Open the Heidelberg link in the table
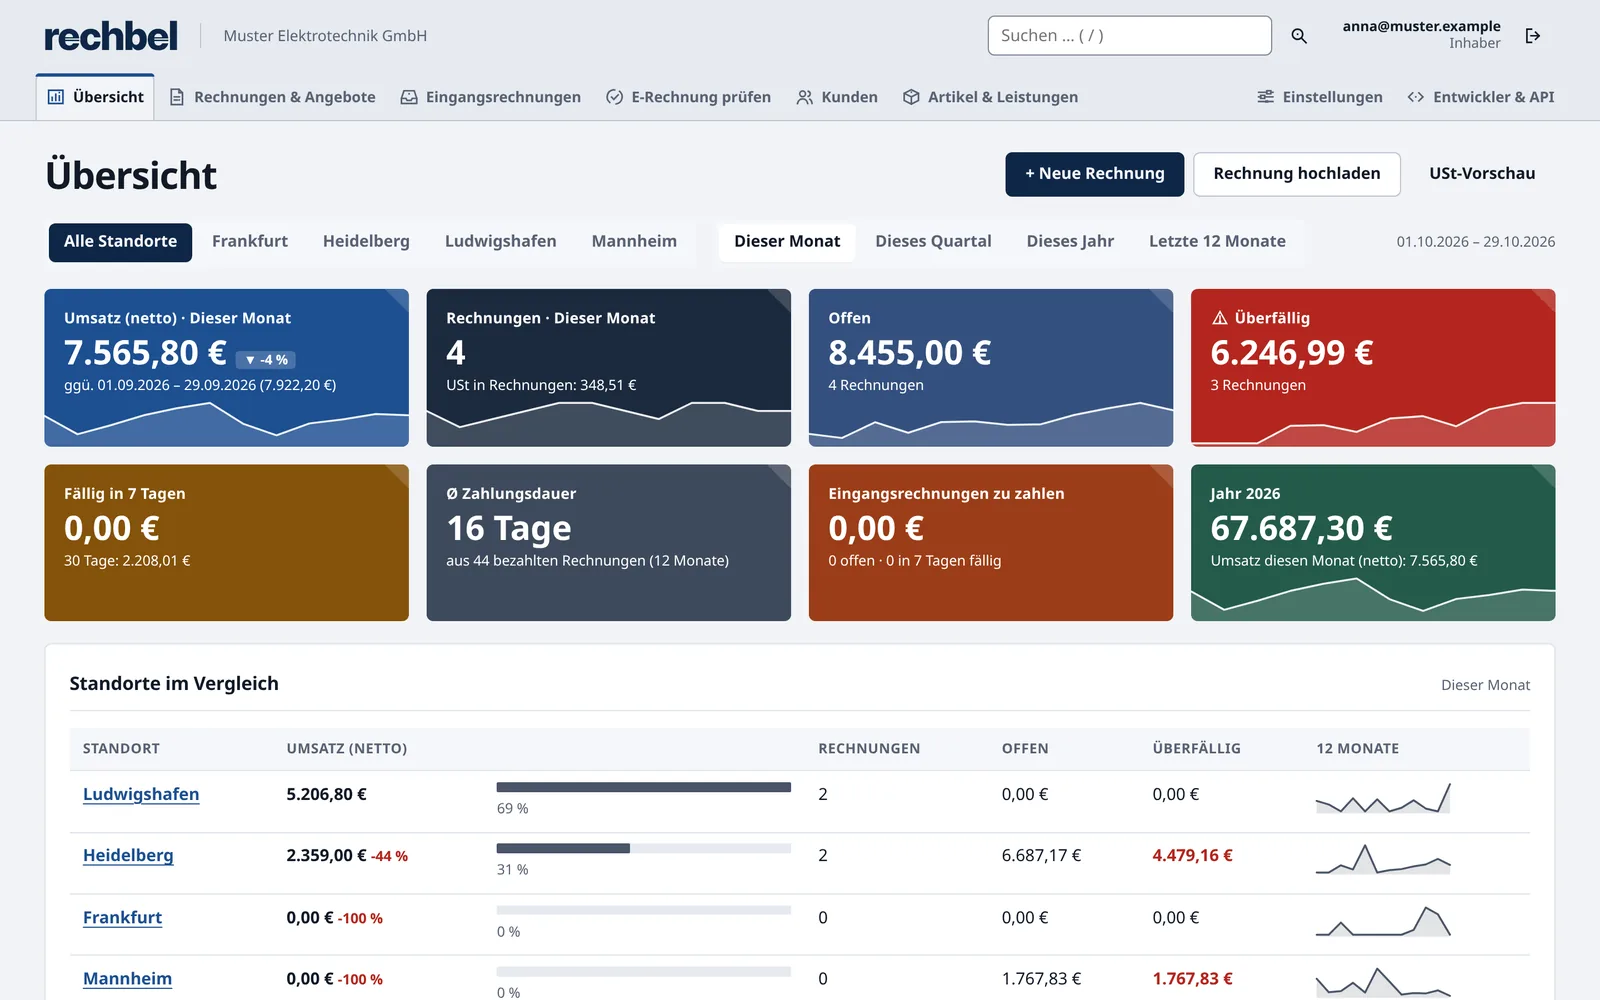1600x1000 pixels. click(128, 855)
